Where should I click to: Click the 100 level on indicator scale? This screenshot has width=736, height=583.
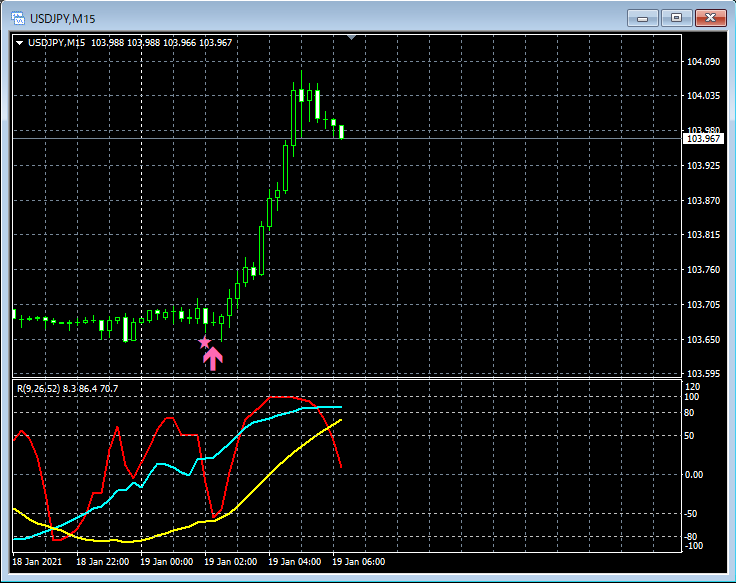tap(693, 397)
